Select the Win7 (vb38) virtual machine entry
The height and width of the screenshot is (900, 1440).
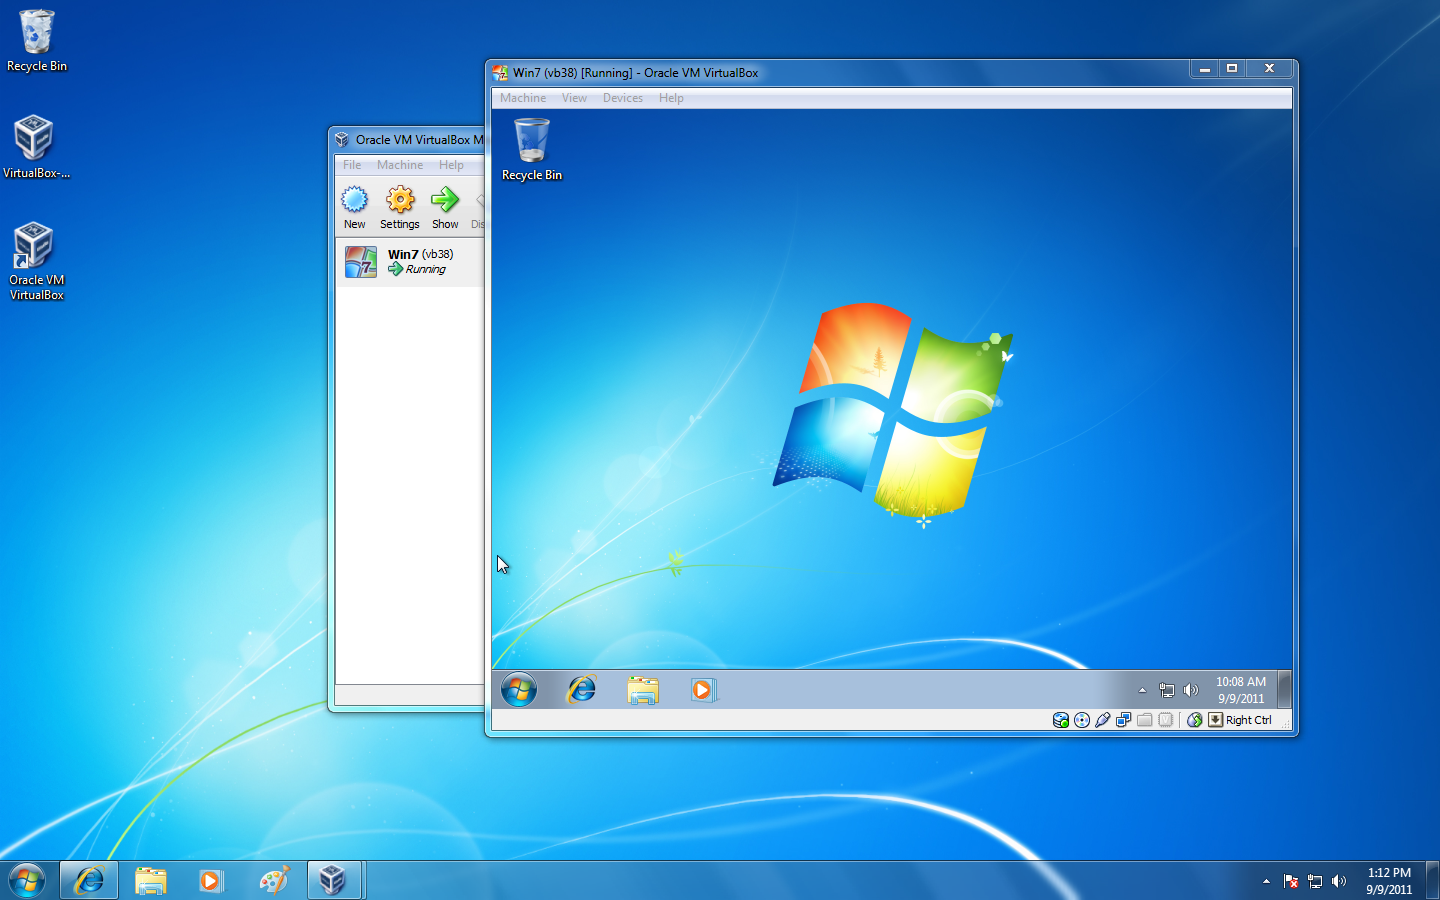410,262
